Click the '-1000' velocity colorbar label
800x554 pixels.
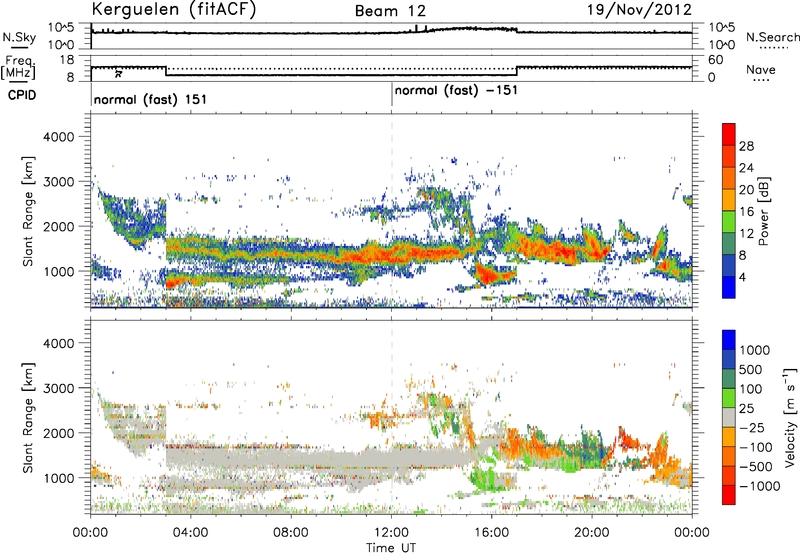coord(760,486)
